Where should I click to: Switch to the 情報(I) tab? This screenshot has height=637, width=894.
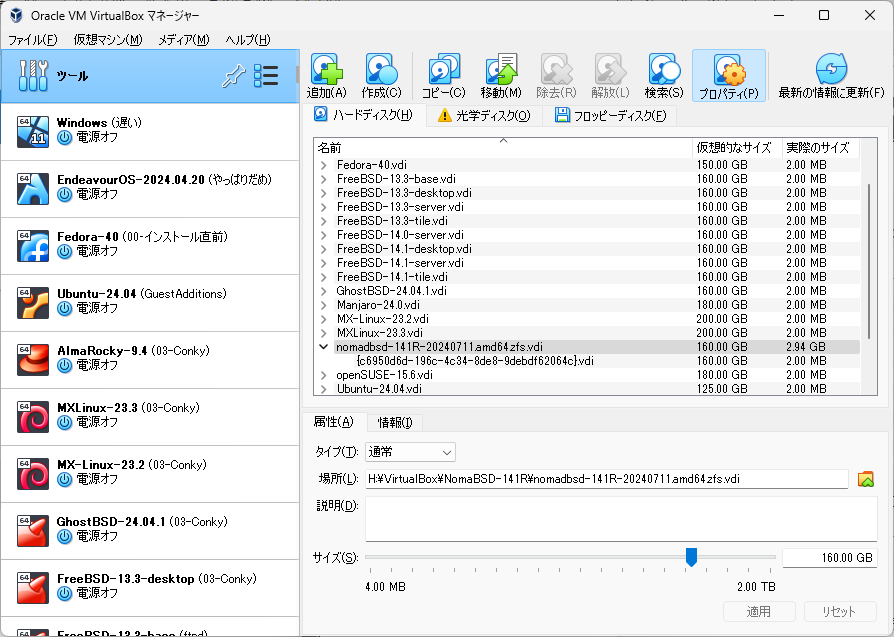coord(395,423)
